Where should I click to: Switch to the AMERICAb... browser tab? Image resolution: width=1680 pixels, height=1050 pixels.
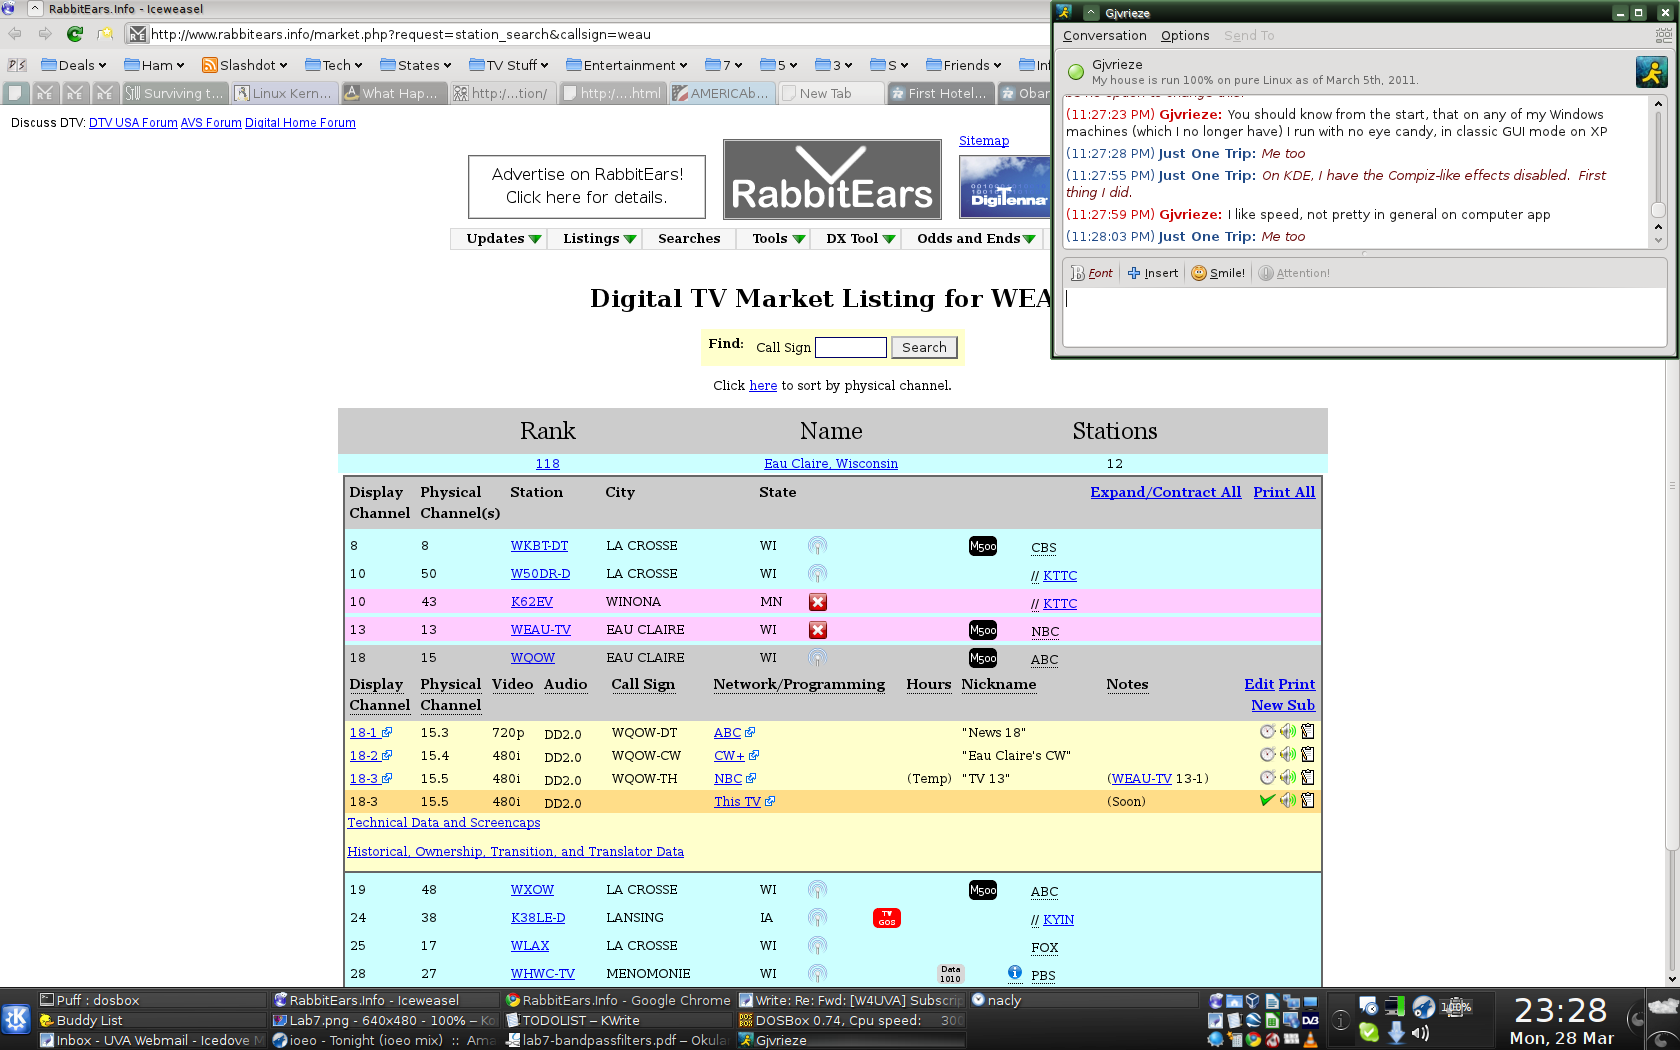point(721,93)
